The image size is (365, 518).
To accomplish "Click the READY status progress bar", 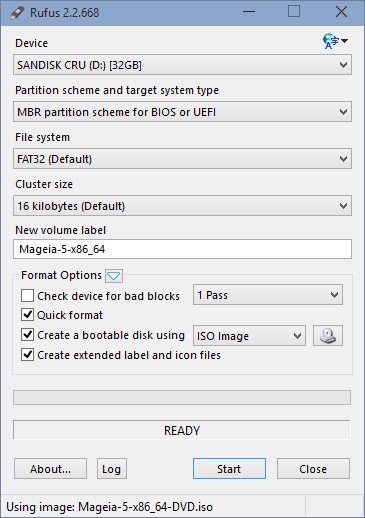I will coord(182,430).
